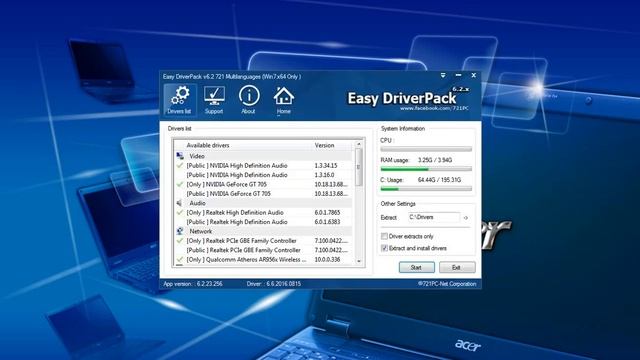Click the Start button
This screenshot has width=640, height=360.
click(x=416, y=267)
